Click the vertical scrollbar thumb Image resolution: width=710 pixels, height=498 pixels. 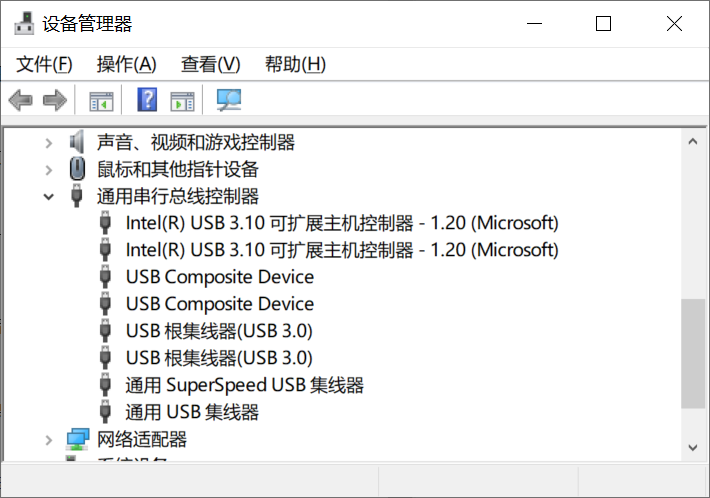pos(692,353)
